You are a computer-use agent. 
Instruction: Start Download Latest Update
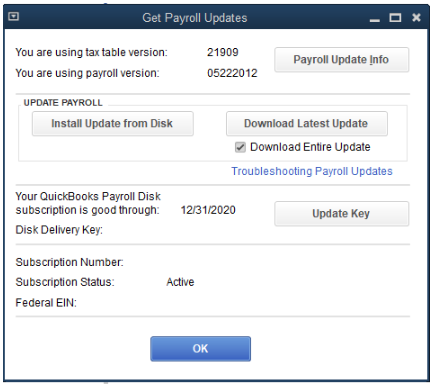[307, 124]
